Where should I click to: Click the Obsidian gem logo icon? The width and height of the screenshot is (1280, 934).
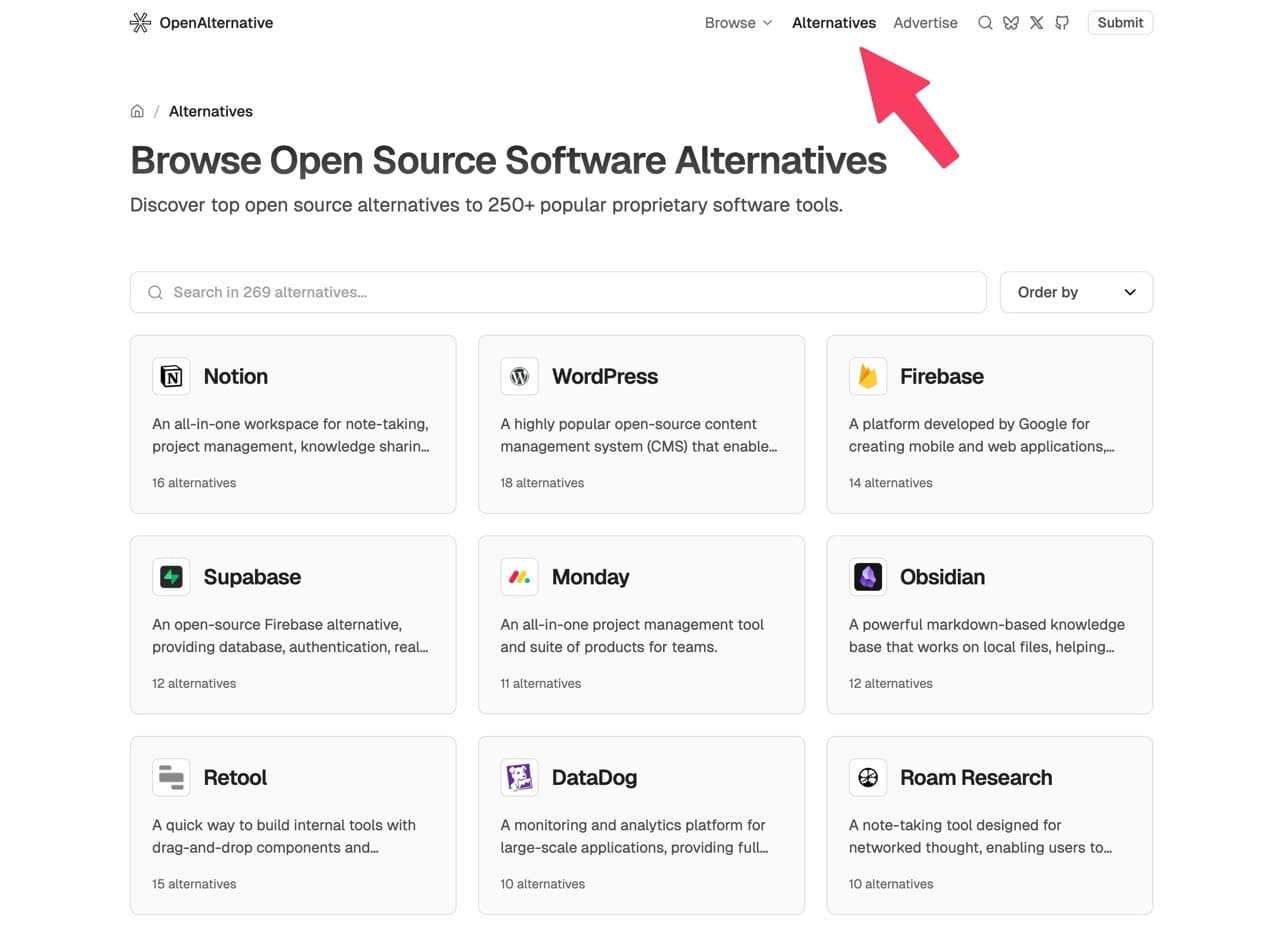pyautogui.click(x=868, y=577)
